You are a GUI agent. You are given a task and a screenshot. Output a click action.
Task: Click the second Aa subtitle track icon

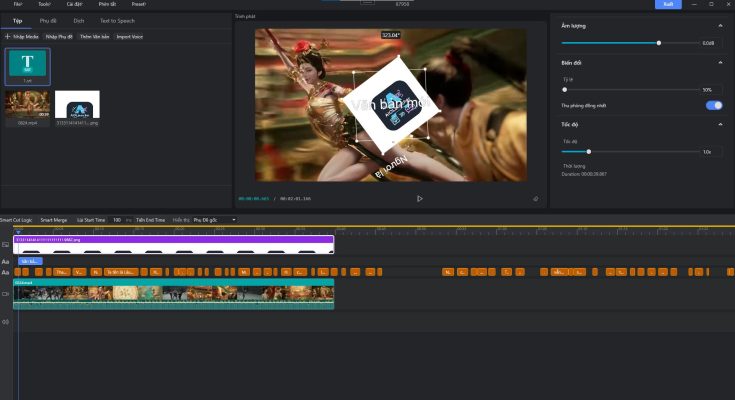pyautogui.click(x=6, y=272)
